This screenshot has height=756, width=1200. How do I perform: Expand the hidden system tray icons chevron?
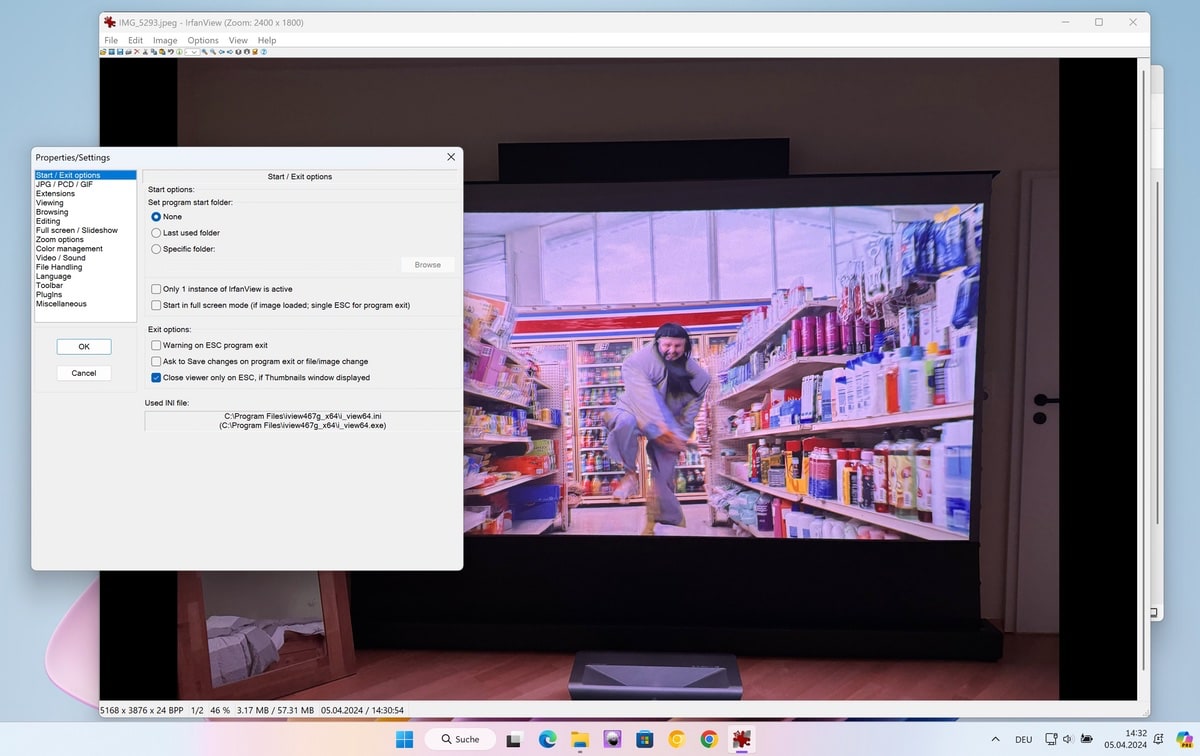[x=995, y=740]
